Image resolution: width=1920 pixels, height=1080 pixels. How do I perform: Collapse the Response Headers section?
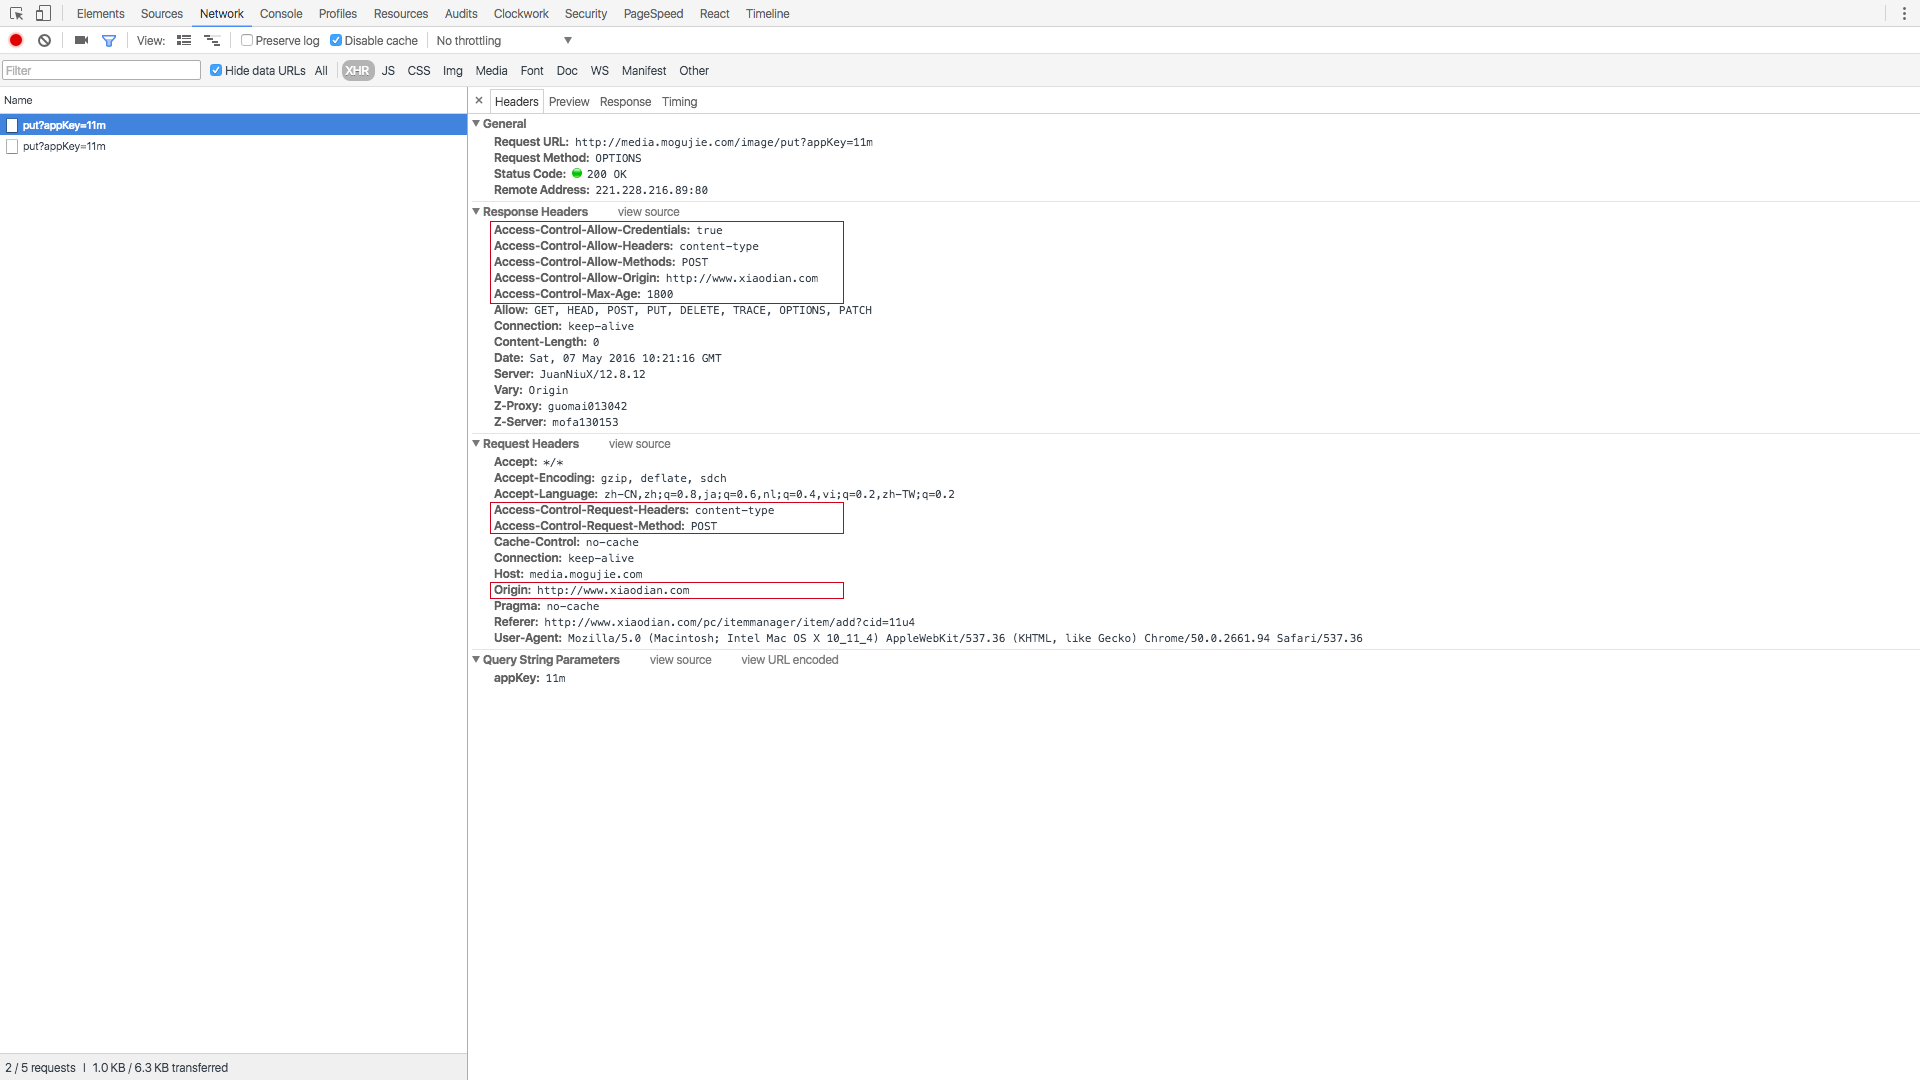click(x=476, y=212)
